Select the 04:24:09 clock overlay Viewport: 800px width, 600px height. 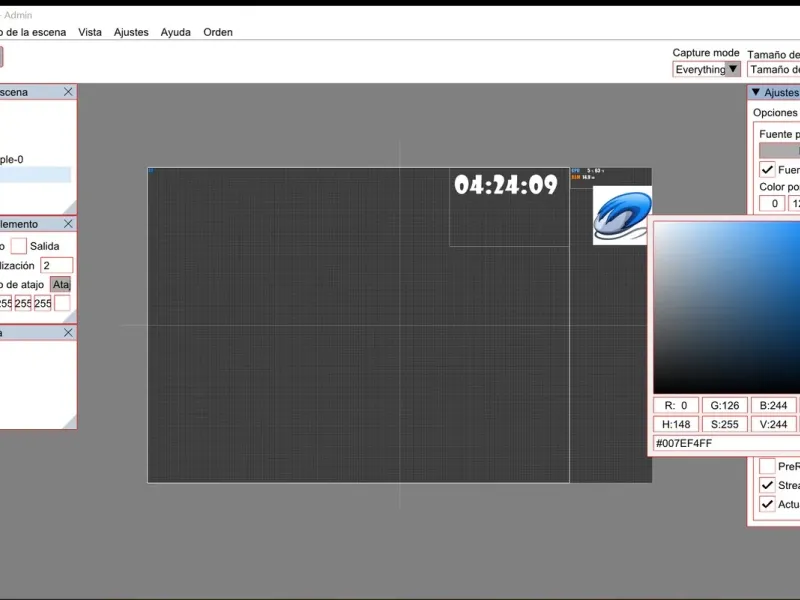[x=506, y=185]
